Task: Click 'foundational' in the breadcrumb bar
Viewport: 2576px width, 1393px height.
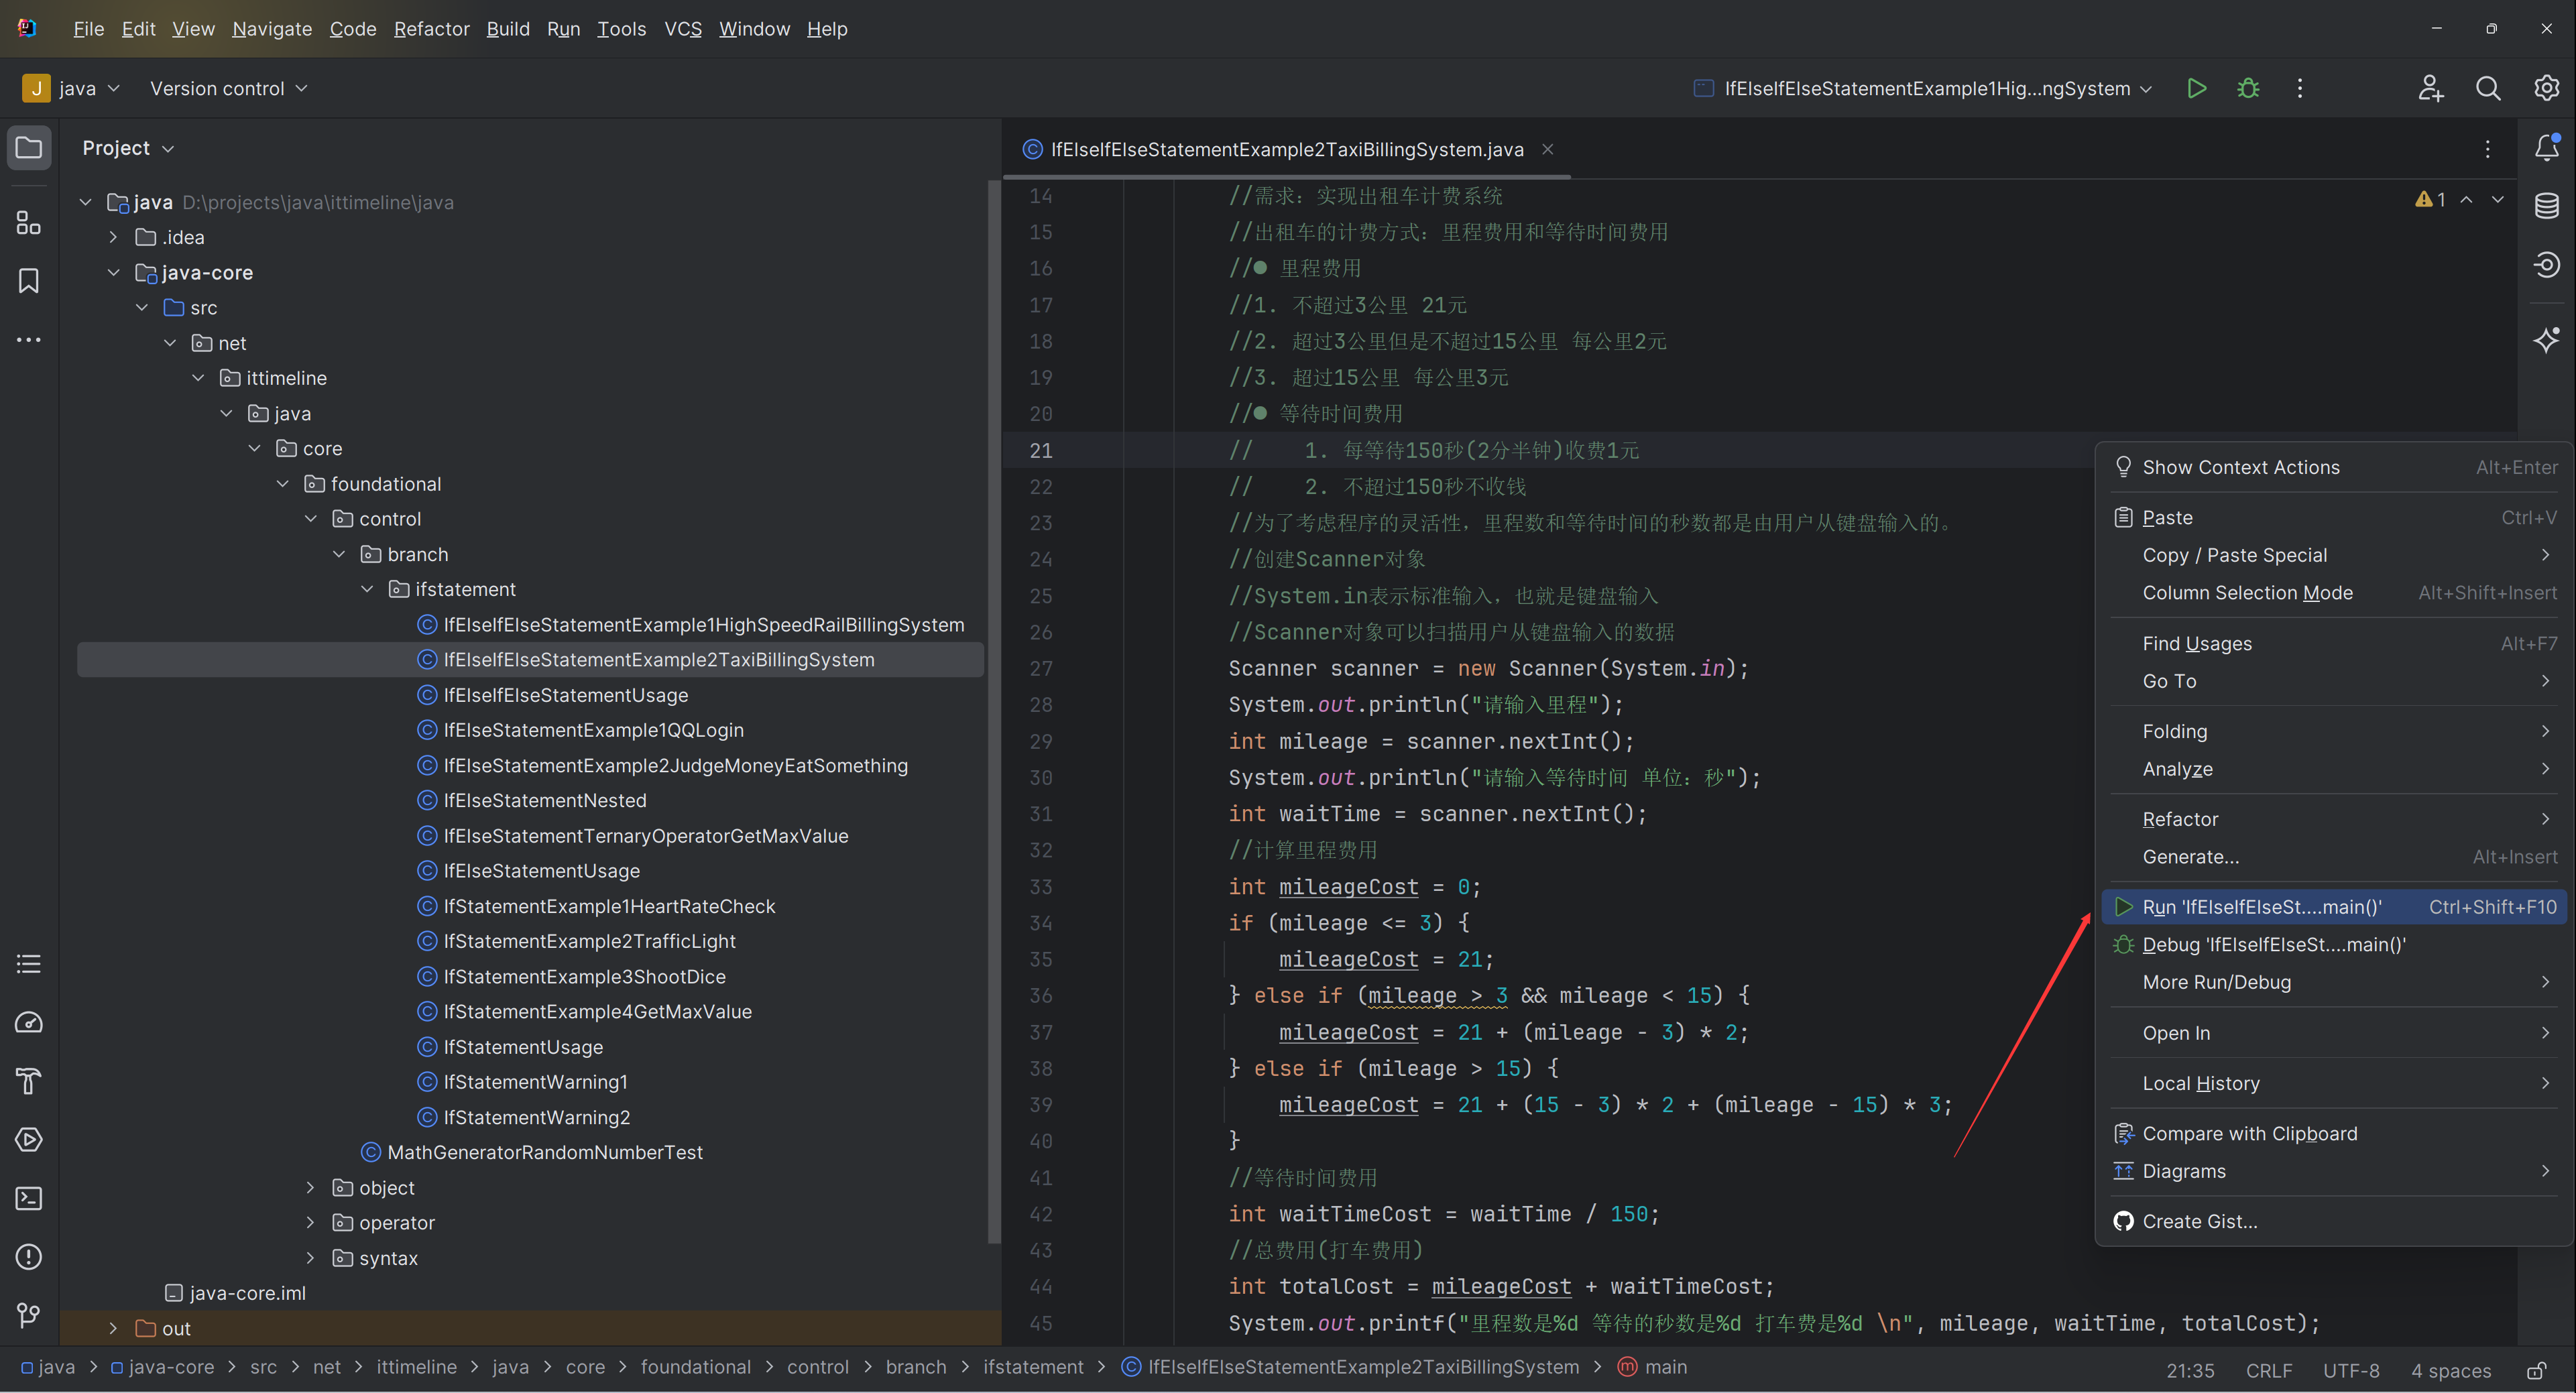Action: (695, 1367)
